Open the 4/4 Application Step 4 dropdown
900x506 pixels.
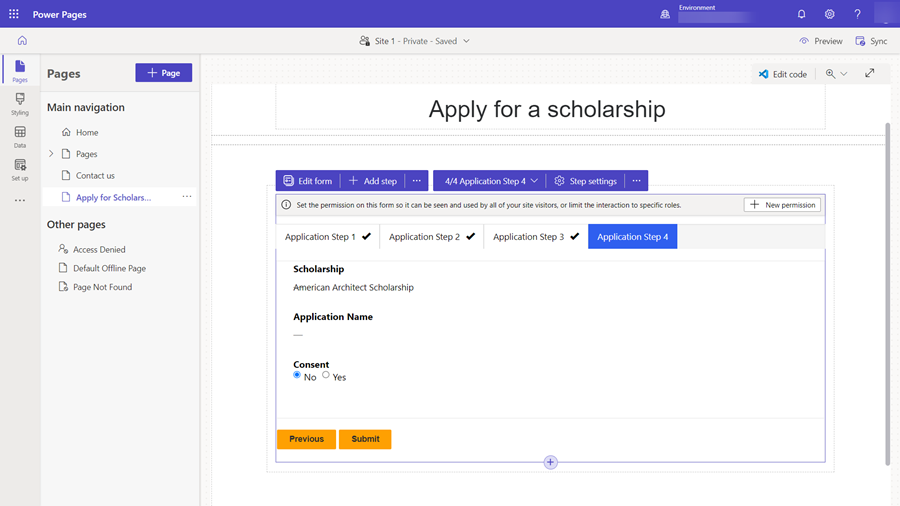tap(491, 181)
